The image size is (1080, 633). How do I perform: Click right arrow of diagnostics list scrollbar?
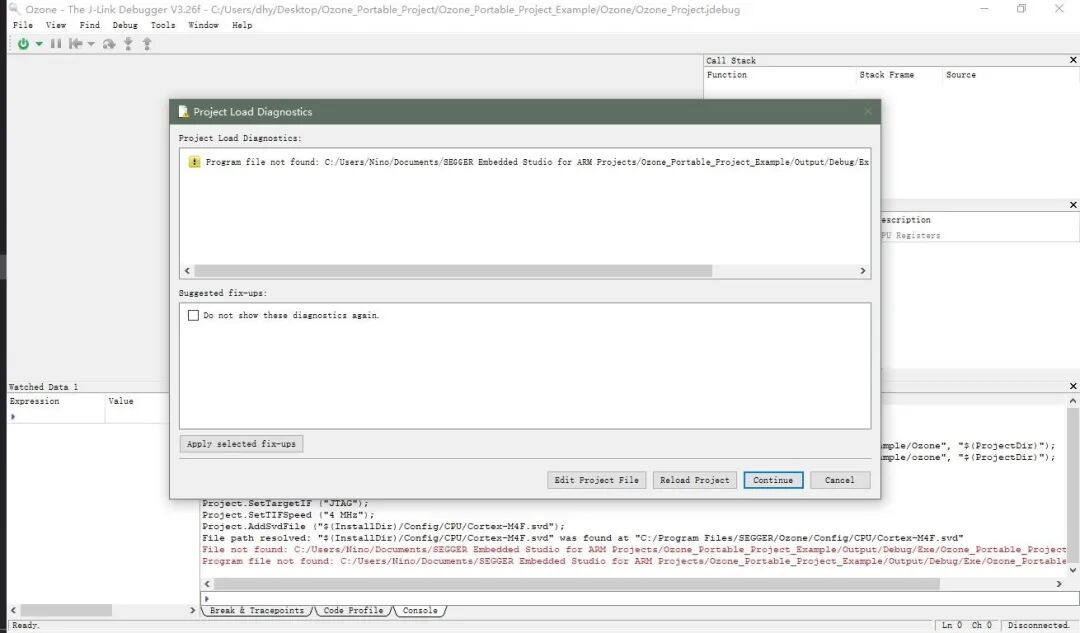(x=862, y=271)
